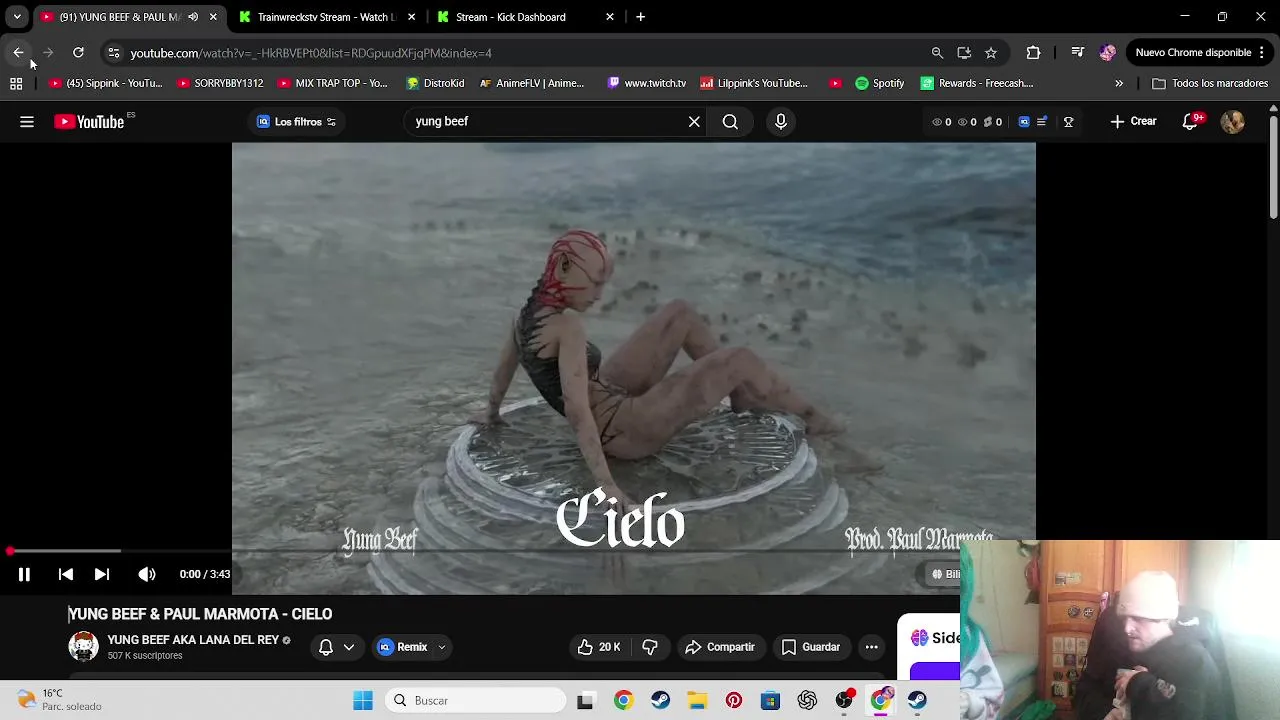Open the Chrome profile avatar

(1107, 53)
